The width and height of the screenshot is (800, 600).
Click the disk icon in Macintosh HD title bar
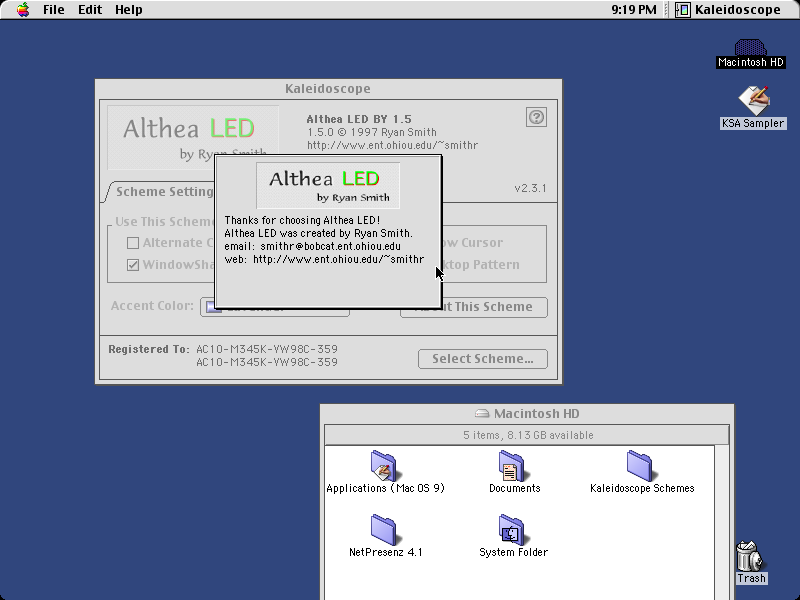[482, 413]
